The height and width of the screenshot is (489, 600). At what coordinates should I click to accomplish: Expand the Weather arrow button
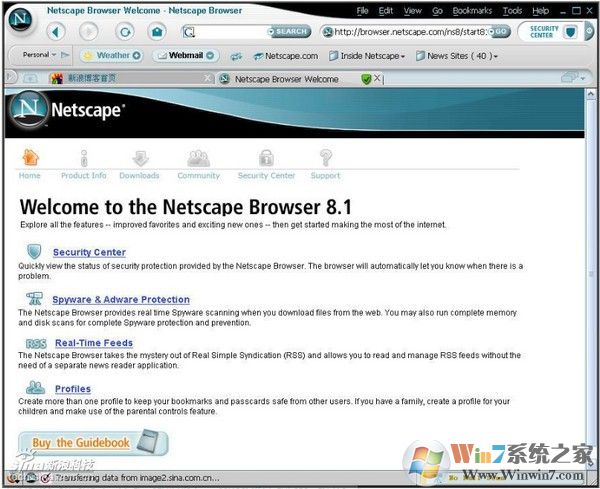[x=137, y=55]
